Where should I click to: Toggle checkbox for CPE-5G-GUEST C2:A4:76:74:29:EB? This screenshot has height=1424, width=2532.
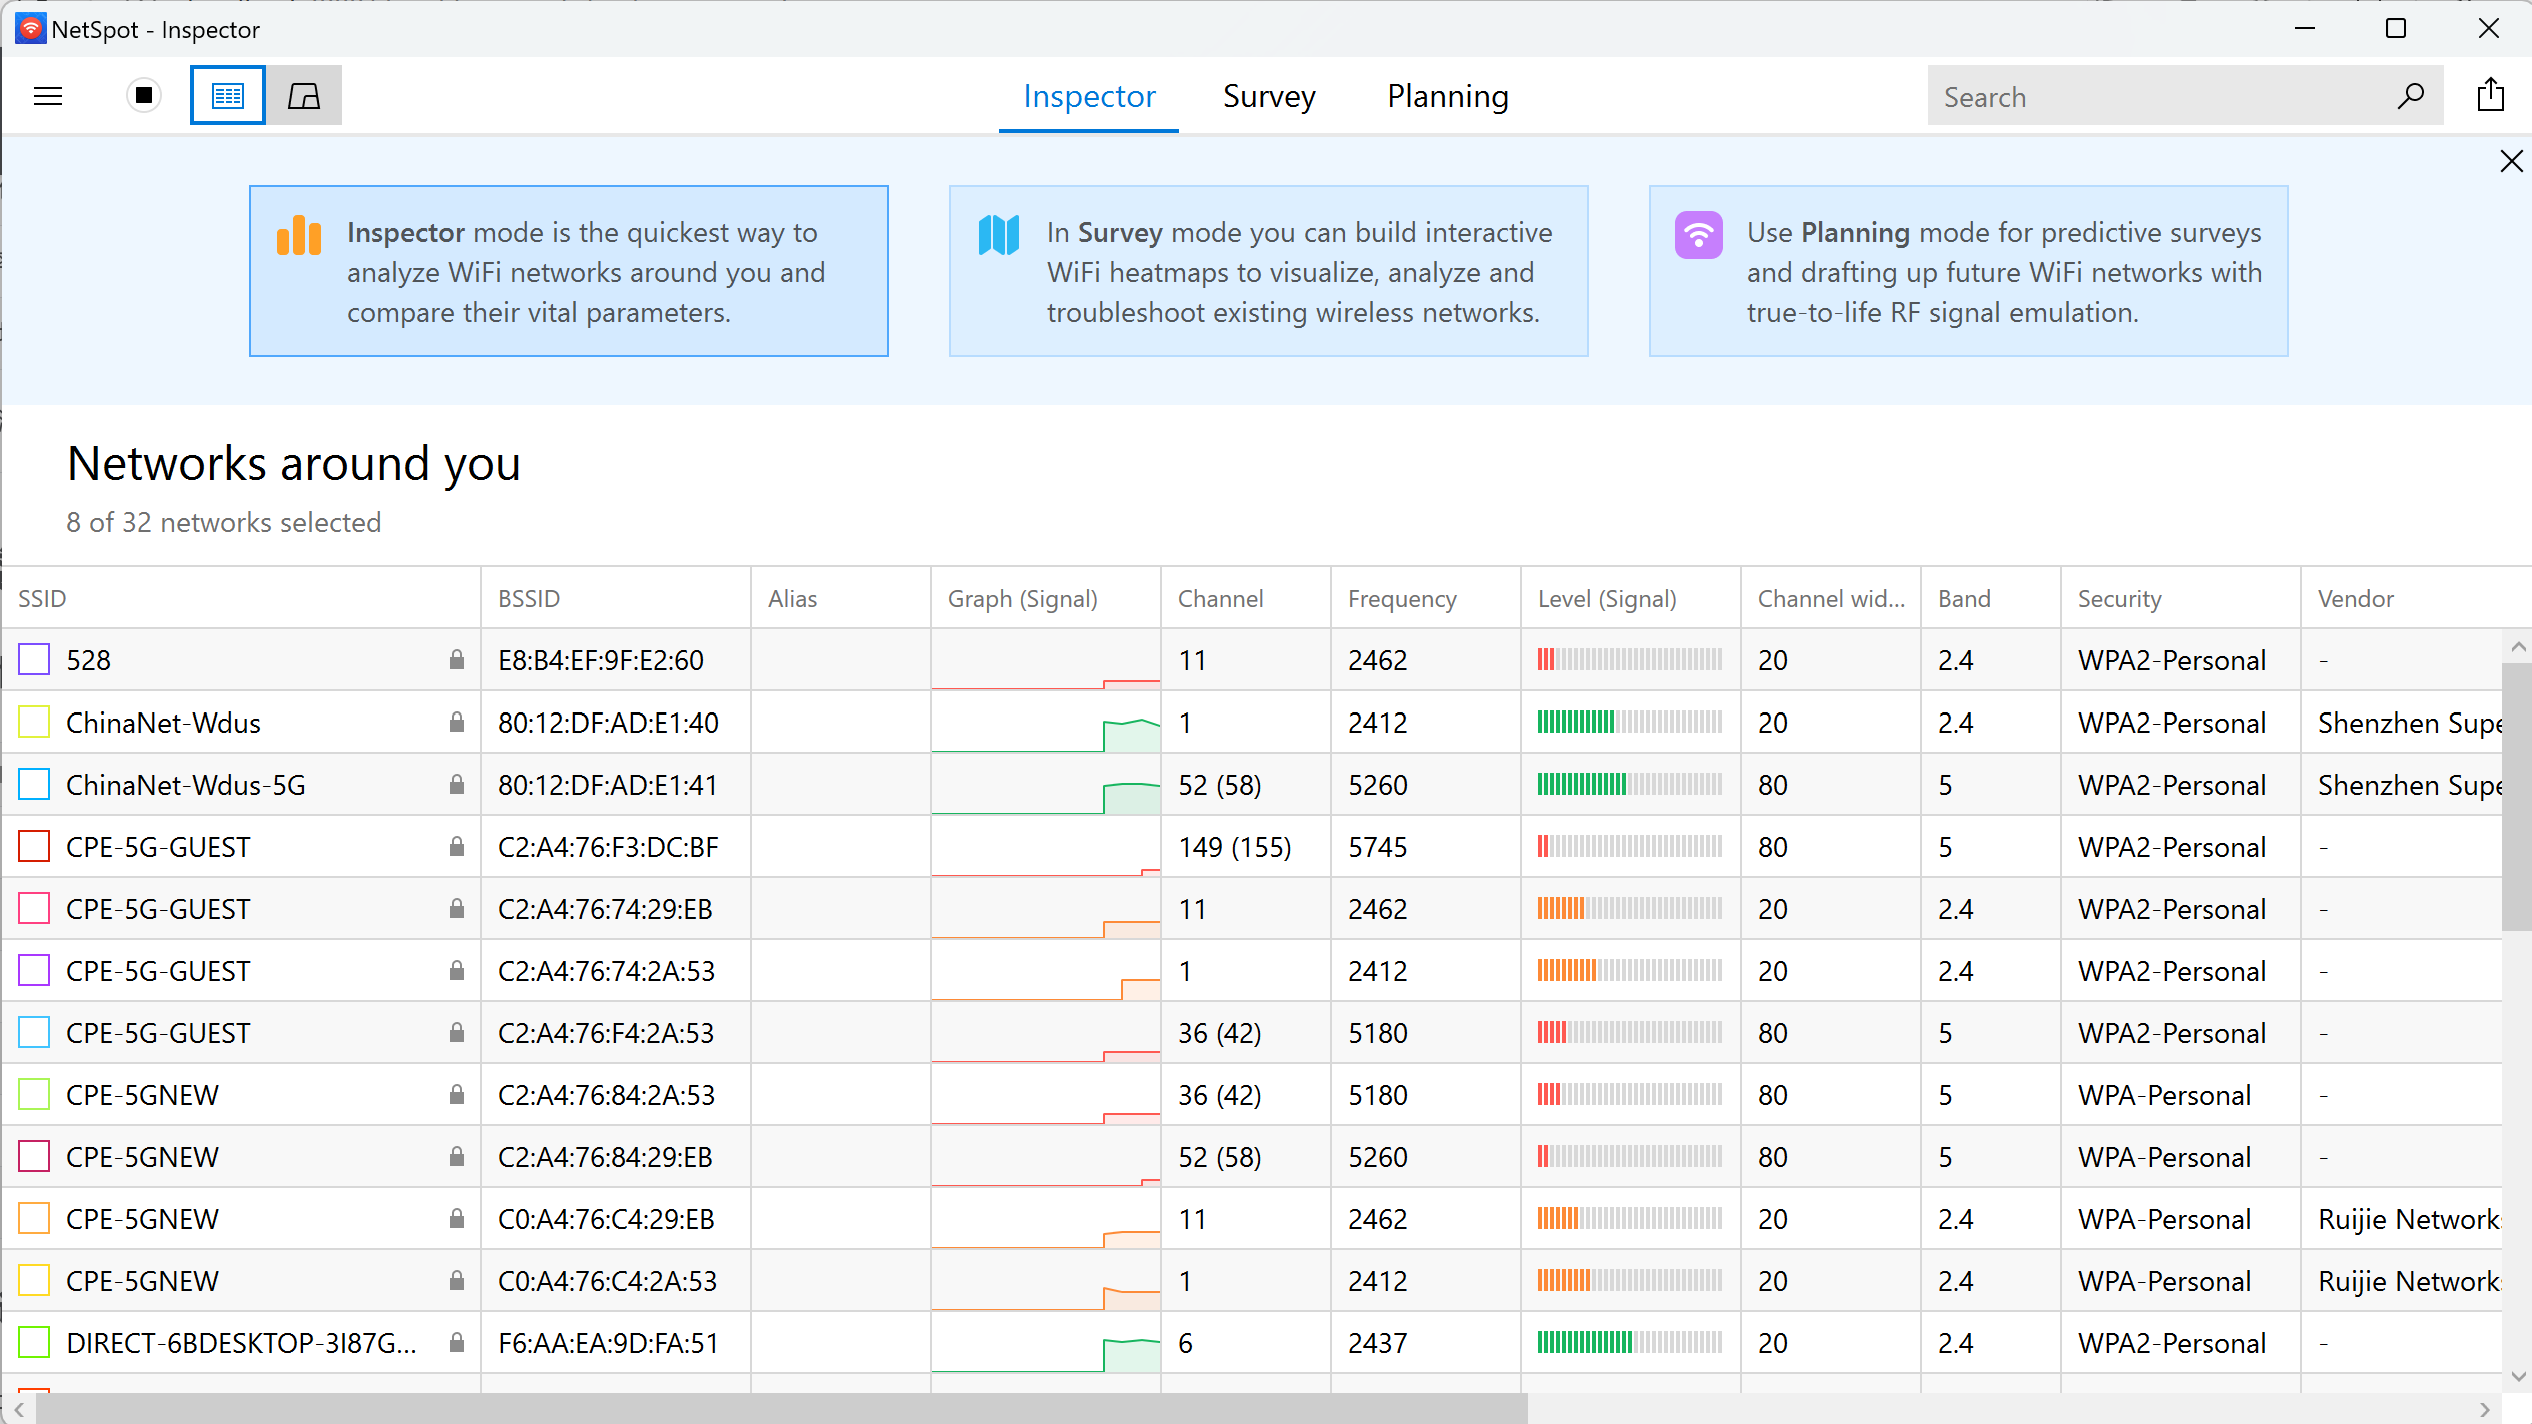click(x=34, y=908)
